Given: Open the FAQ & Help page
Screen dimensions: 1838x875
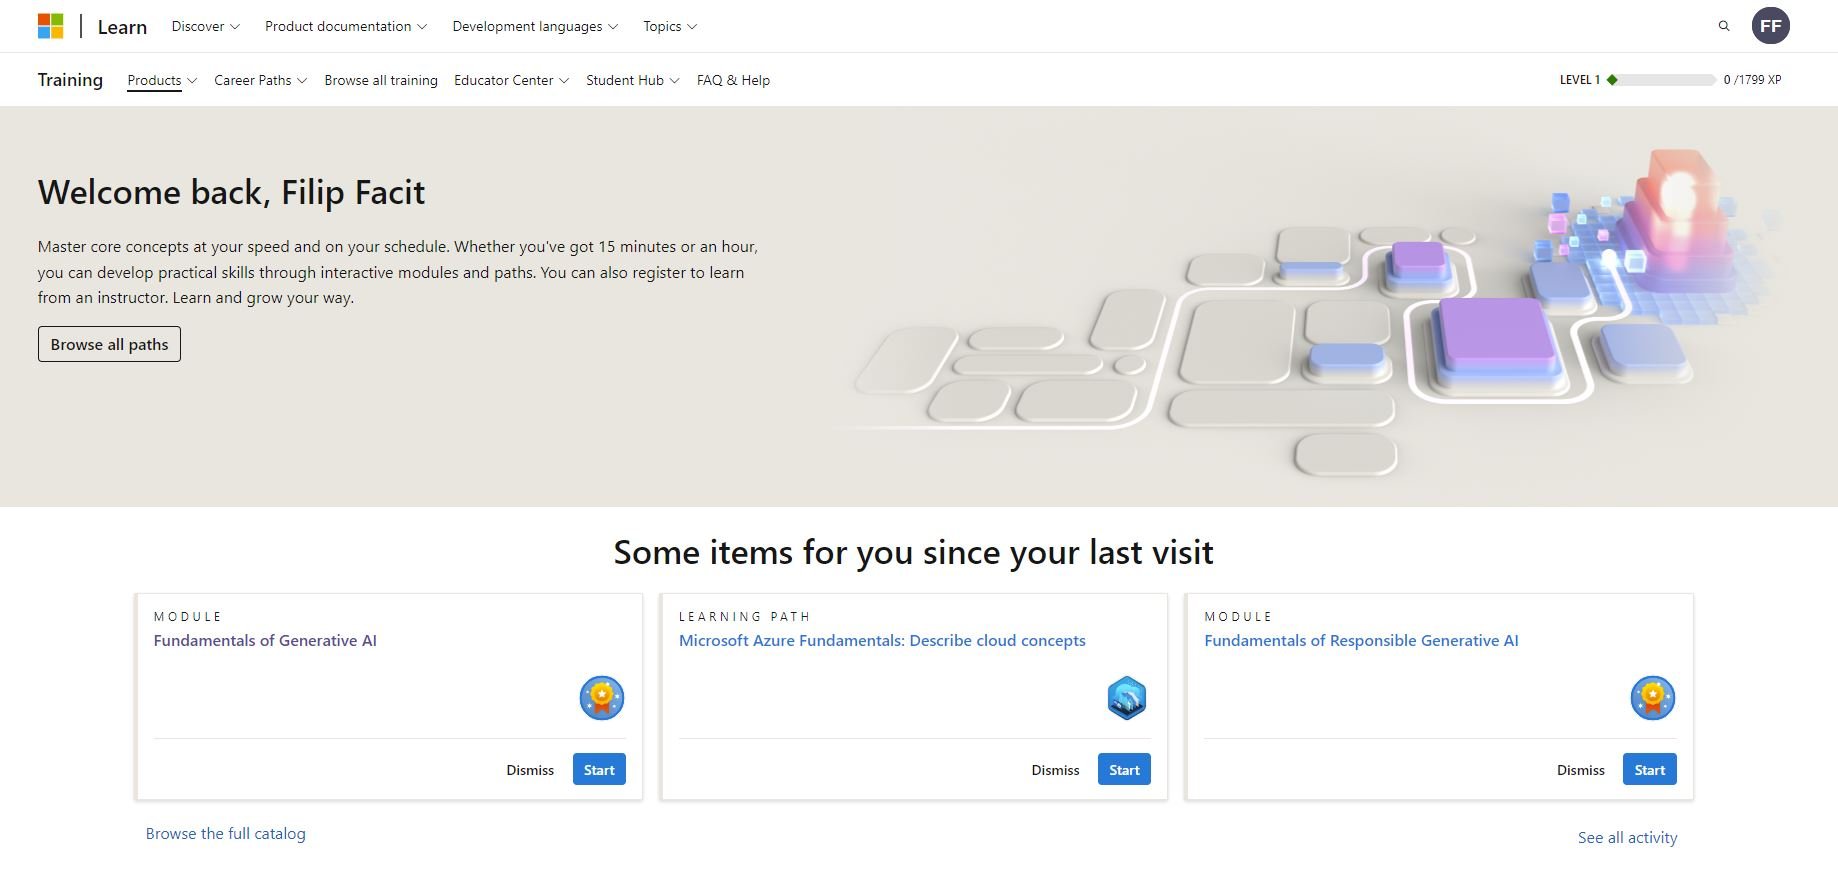Looking at the screenshot, I should pos(733,80).
